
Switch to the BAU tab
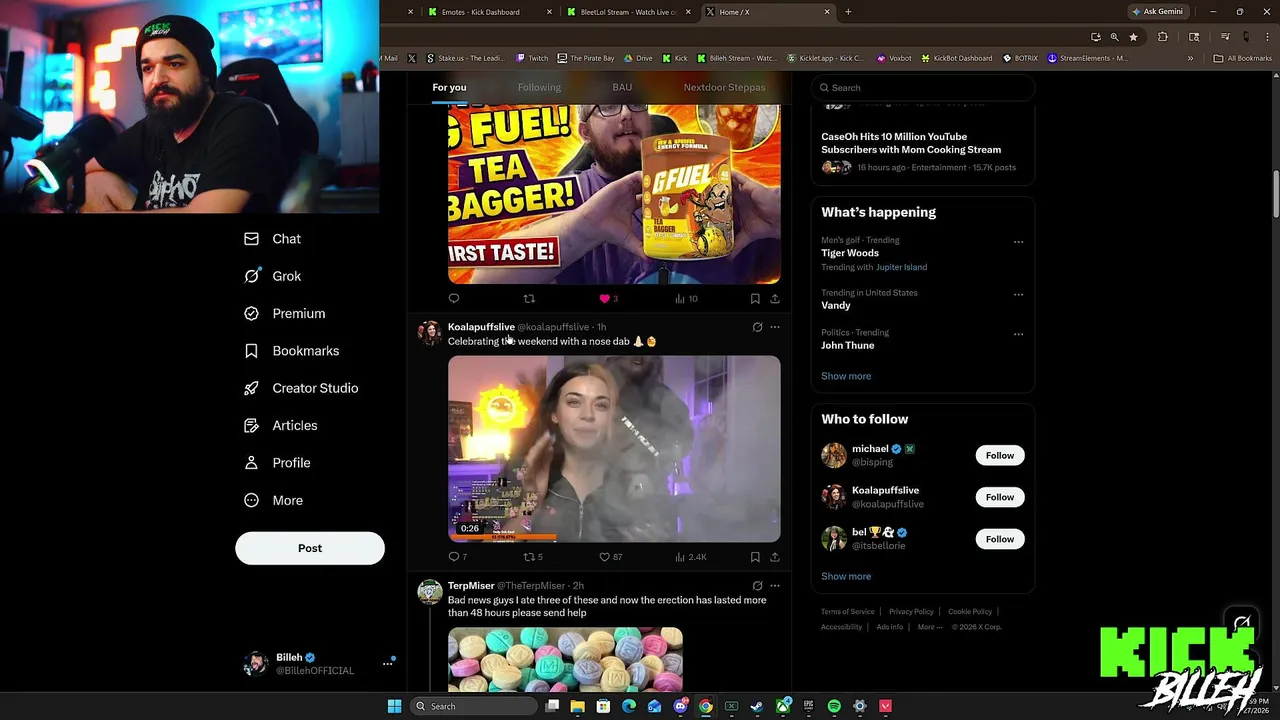coord(622,88)
